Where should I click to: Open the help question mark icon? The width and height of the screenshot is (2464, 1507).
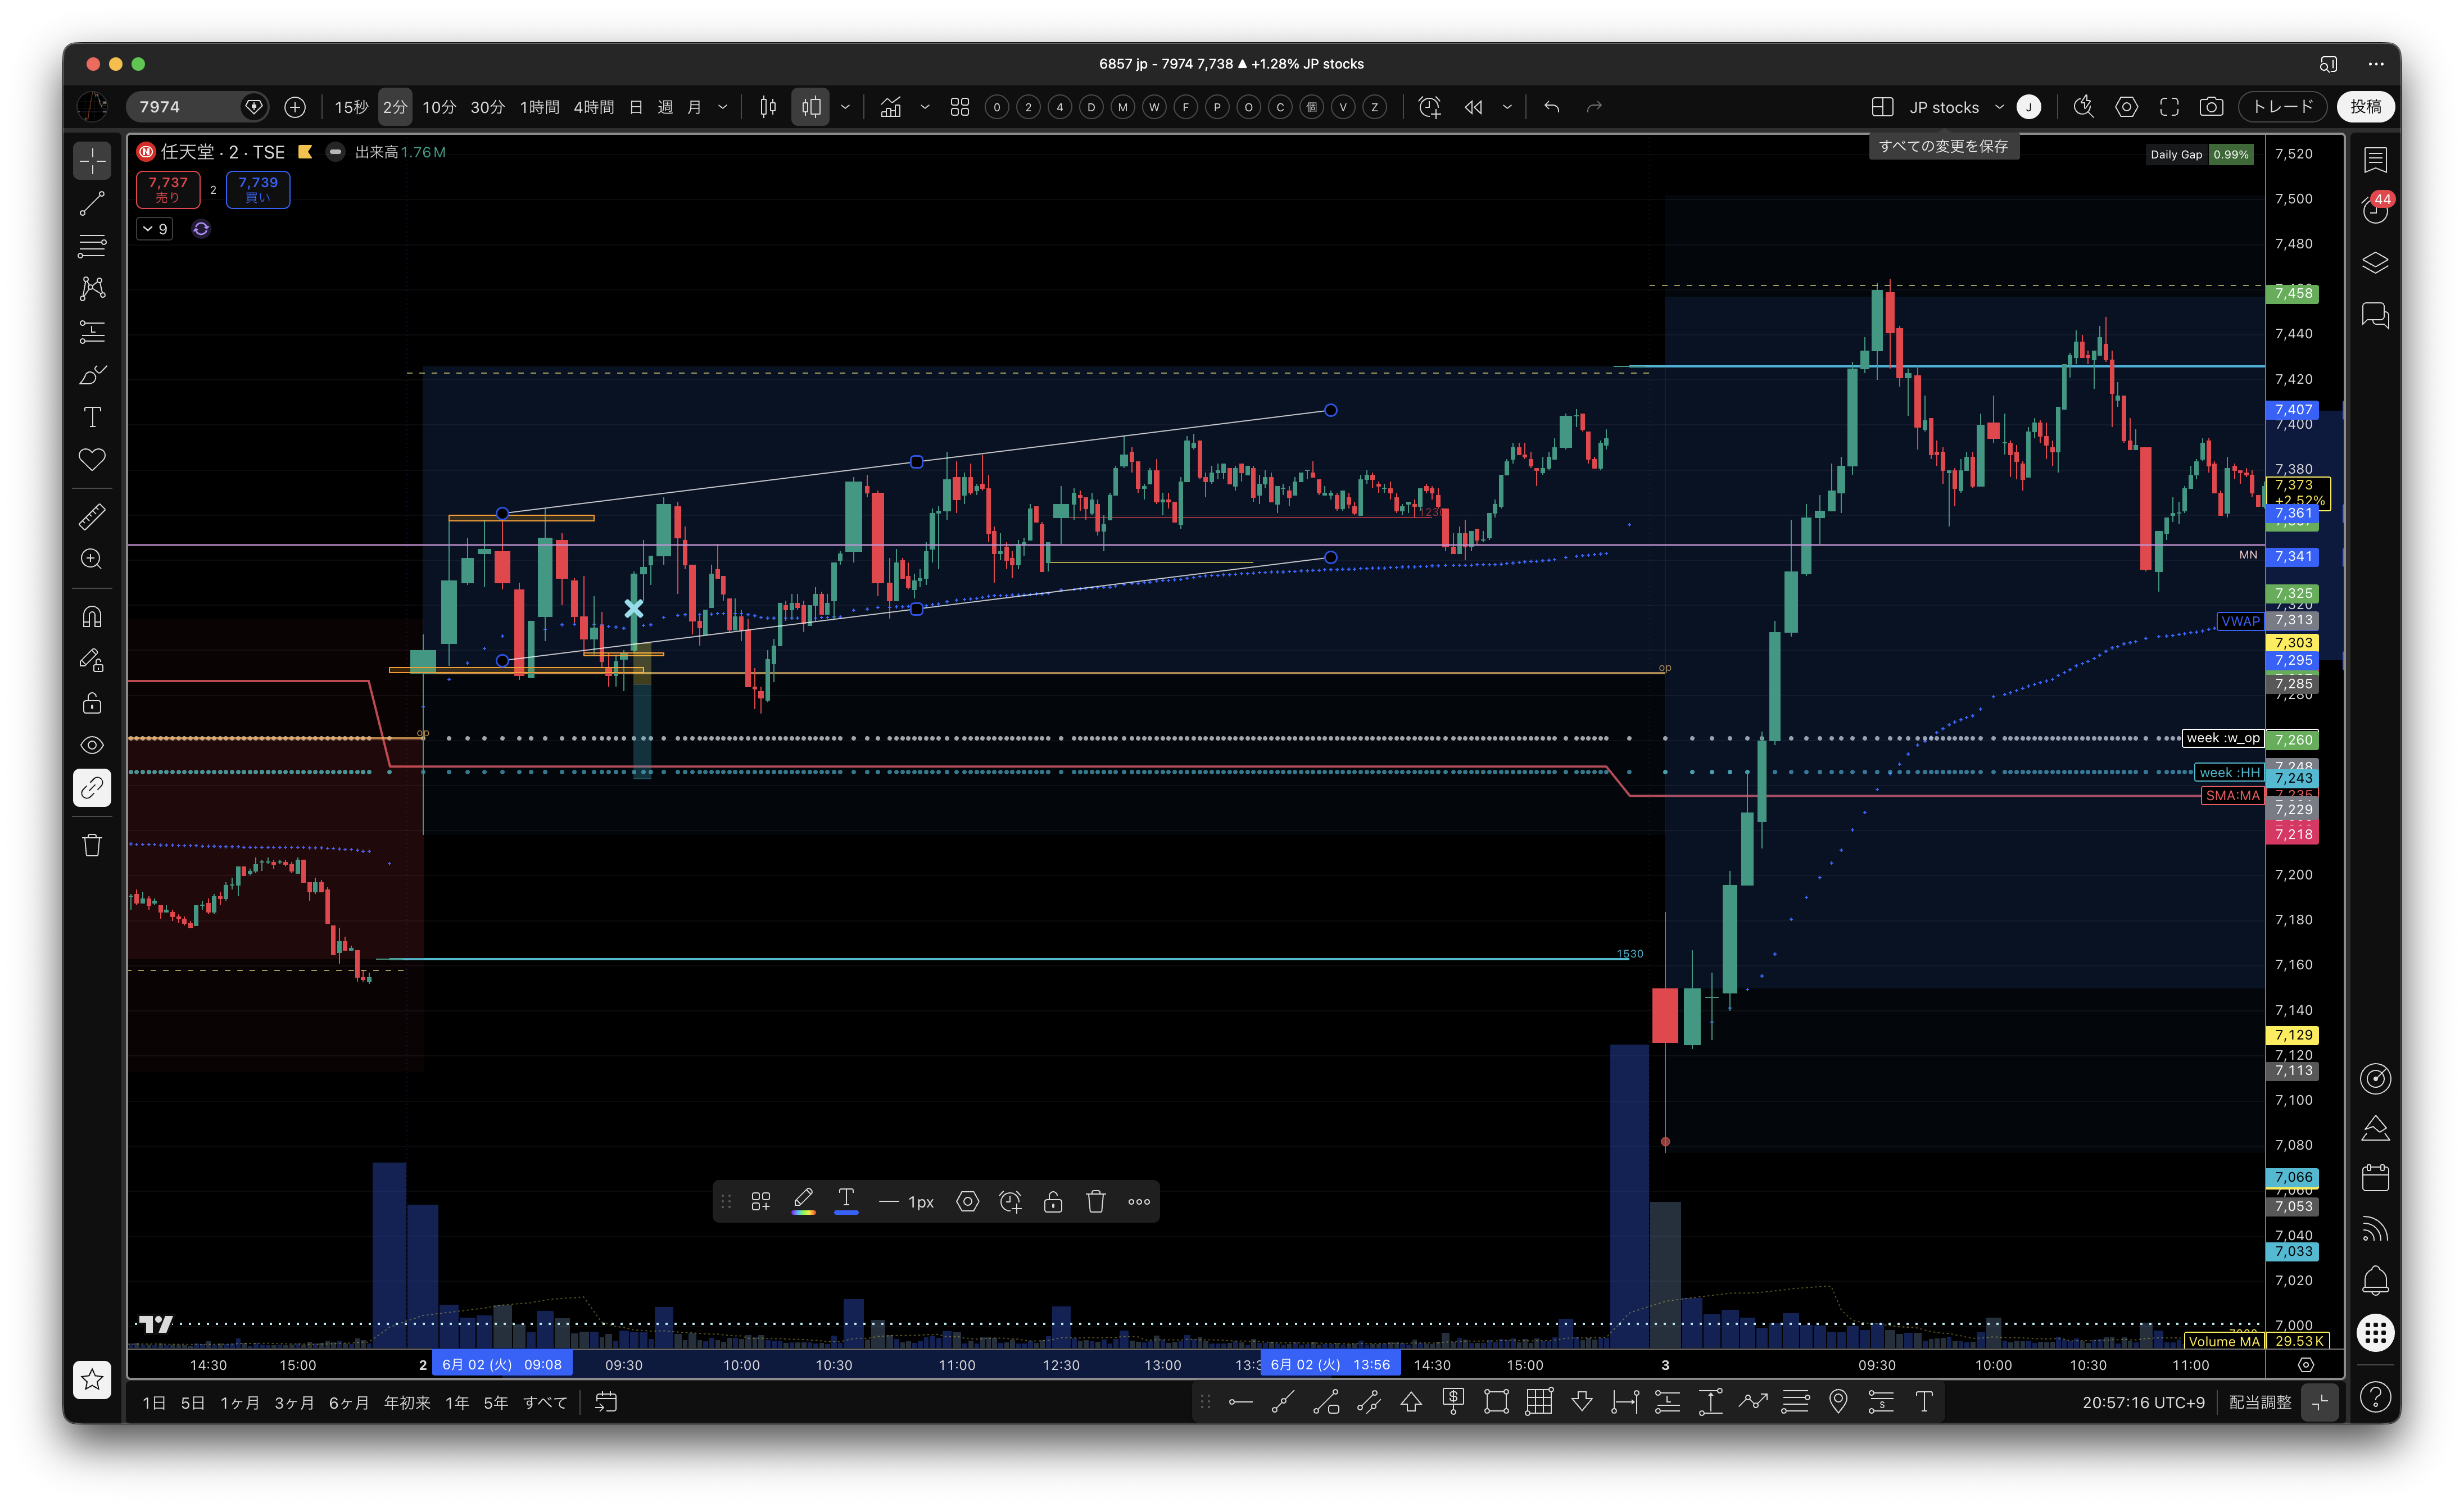(x=2376, y=1397)
